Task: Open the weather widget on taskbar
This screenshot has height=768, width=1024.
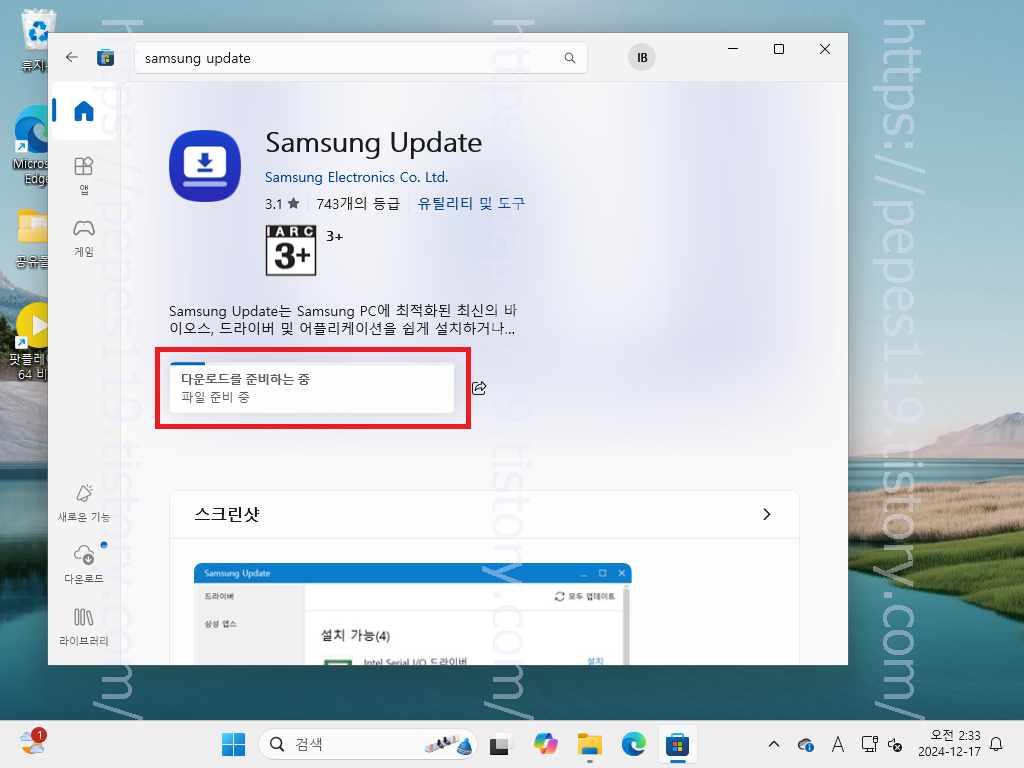Action: 33,743
